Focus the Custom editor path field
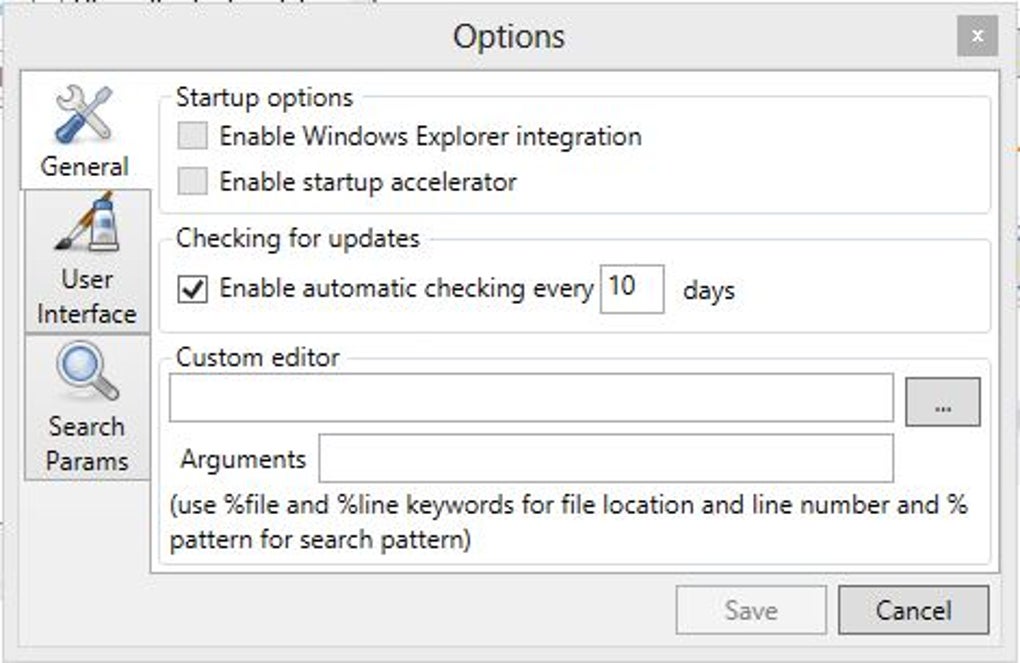This screenshot has height=663, width=1020. coord(531,398)
